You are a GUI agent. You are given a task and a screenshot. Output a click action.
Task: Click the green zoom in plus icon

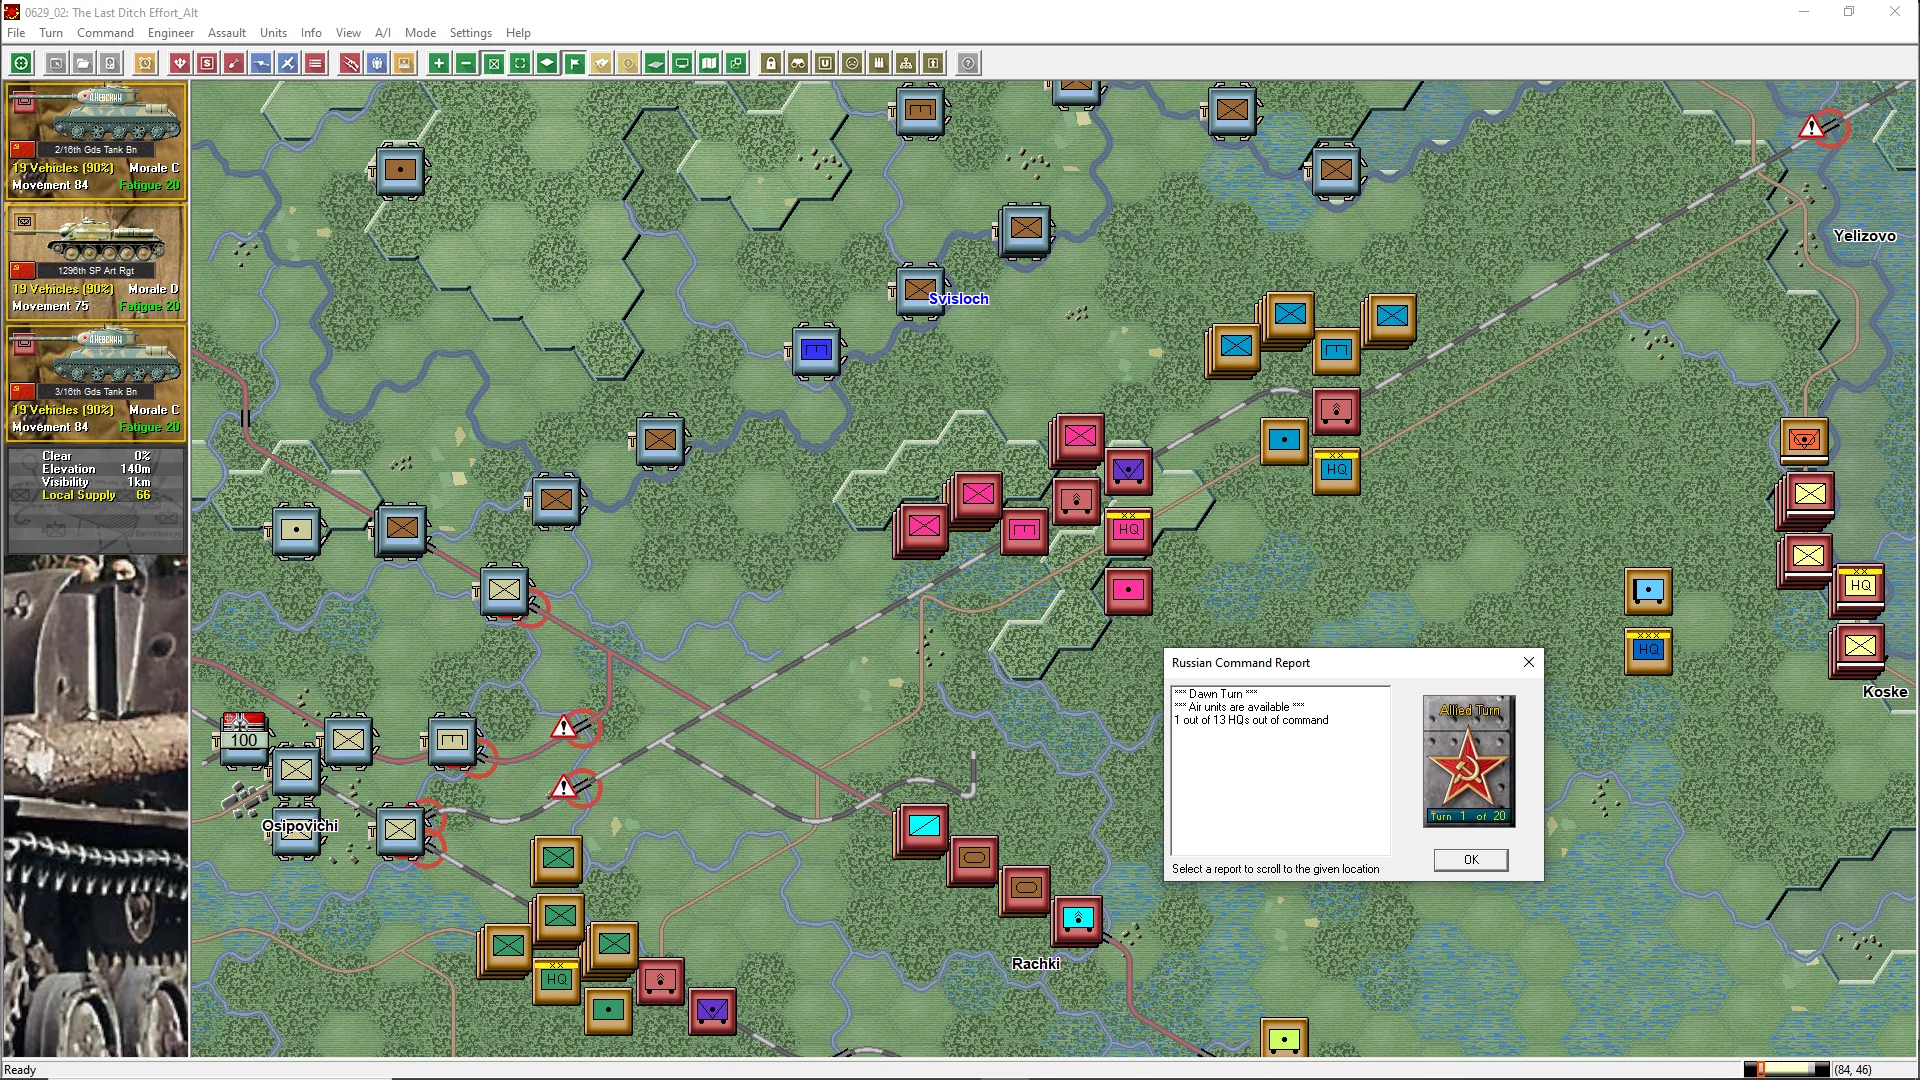(x=438, y=64)
